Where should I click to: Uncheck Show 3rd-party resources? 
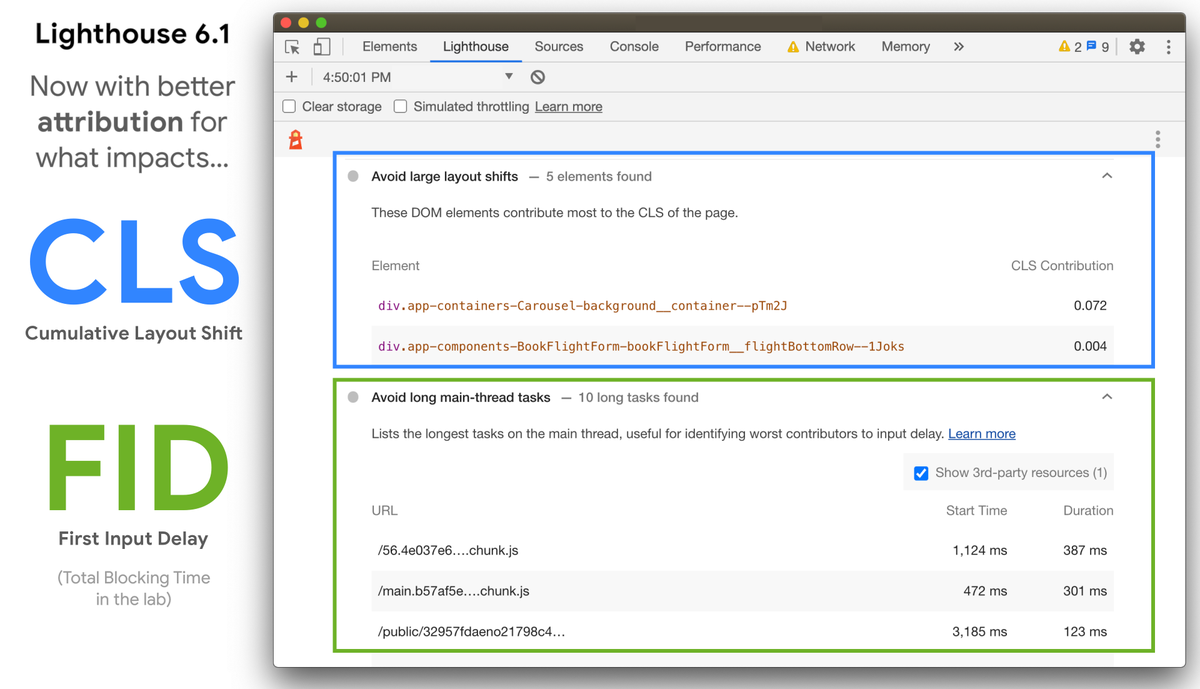tap(921, 472)
